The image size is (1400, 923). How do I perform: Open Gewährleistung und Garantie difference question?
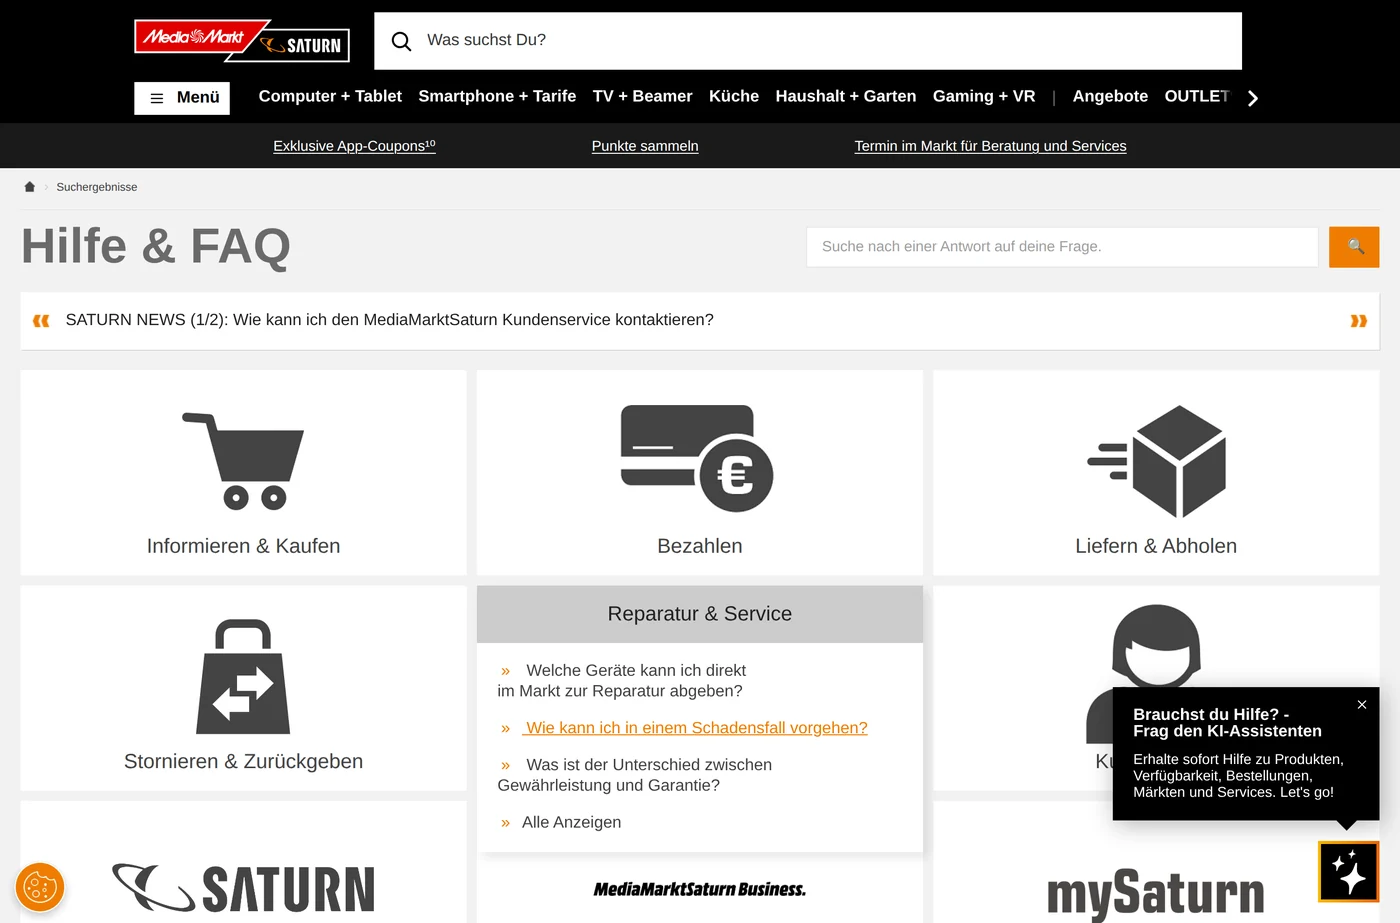pos(635,775)
